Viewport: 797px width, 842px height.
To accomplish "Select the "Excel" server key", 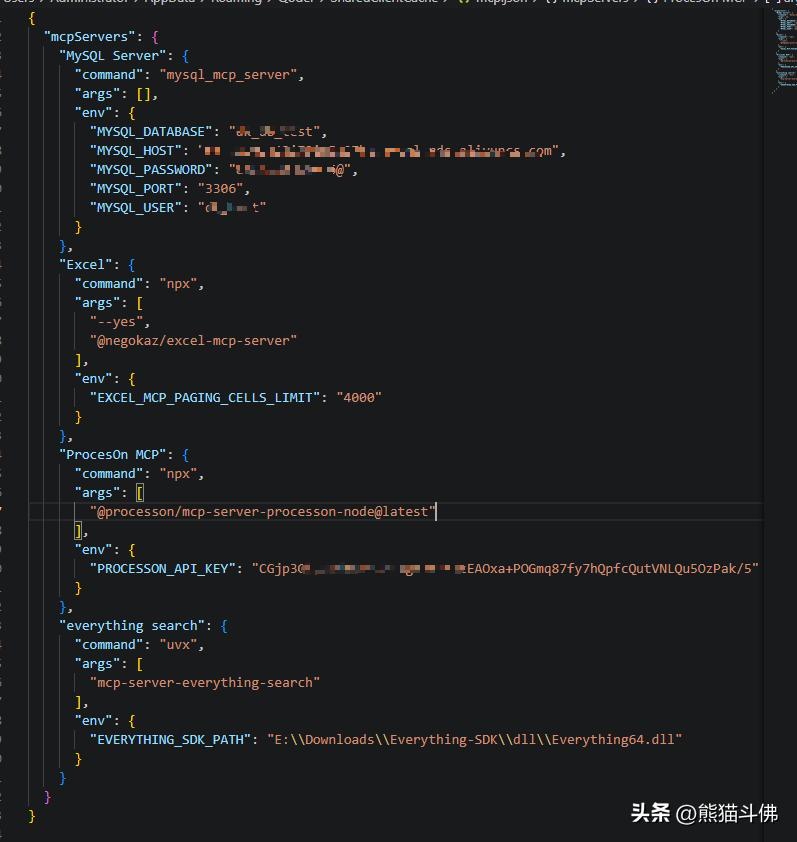I will tap(86, 264).
